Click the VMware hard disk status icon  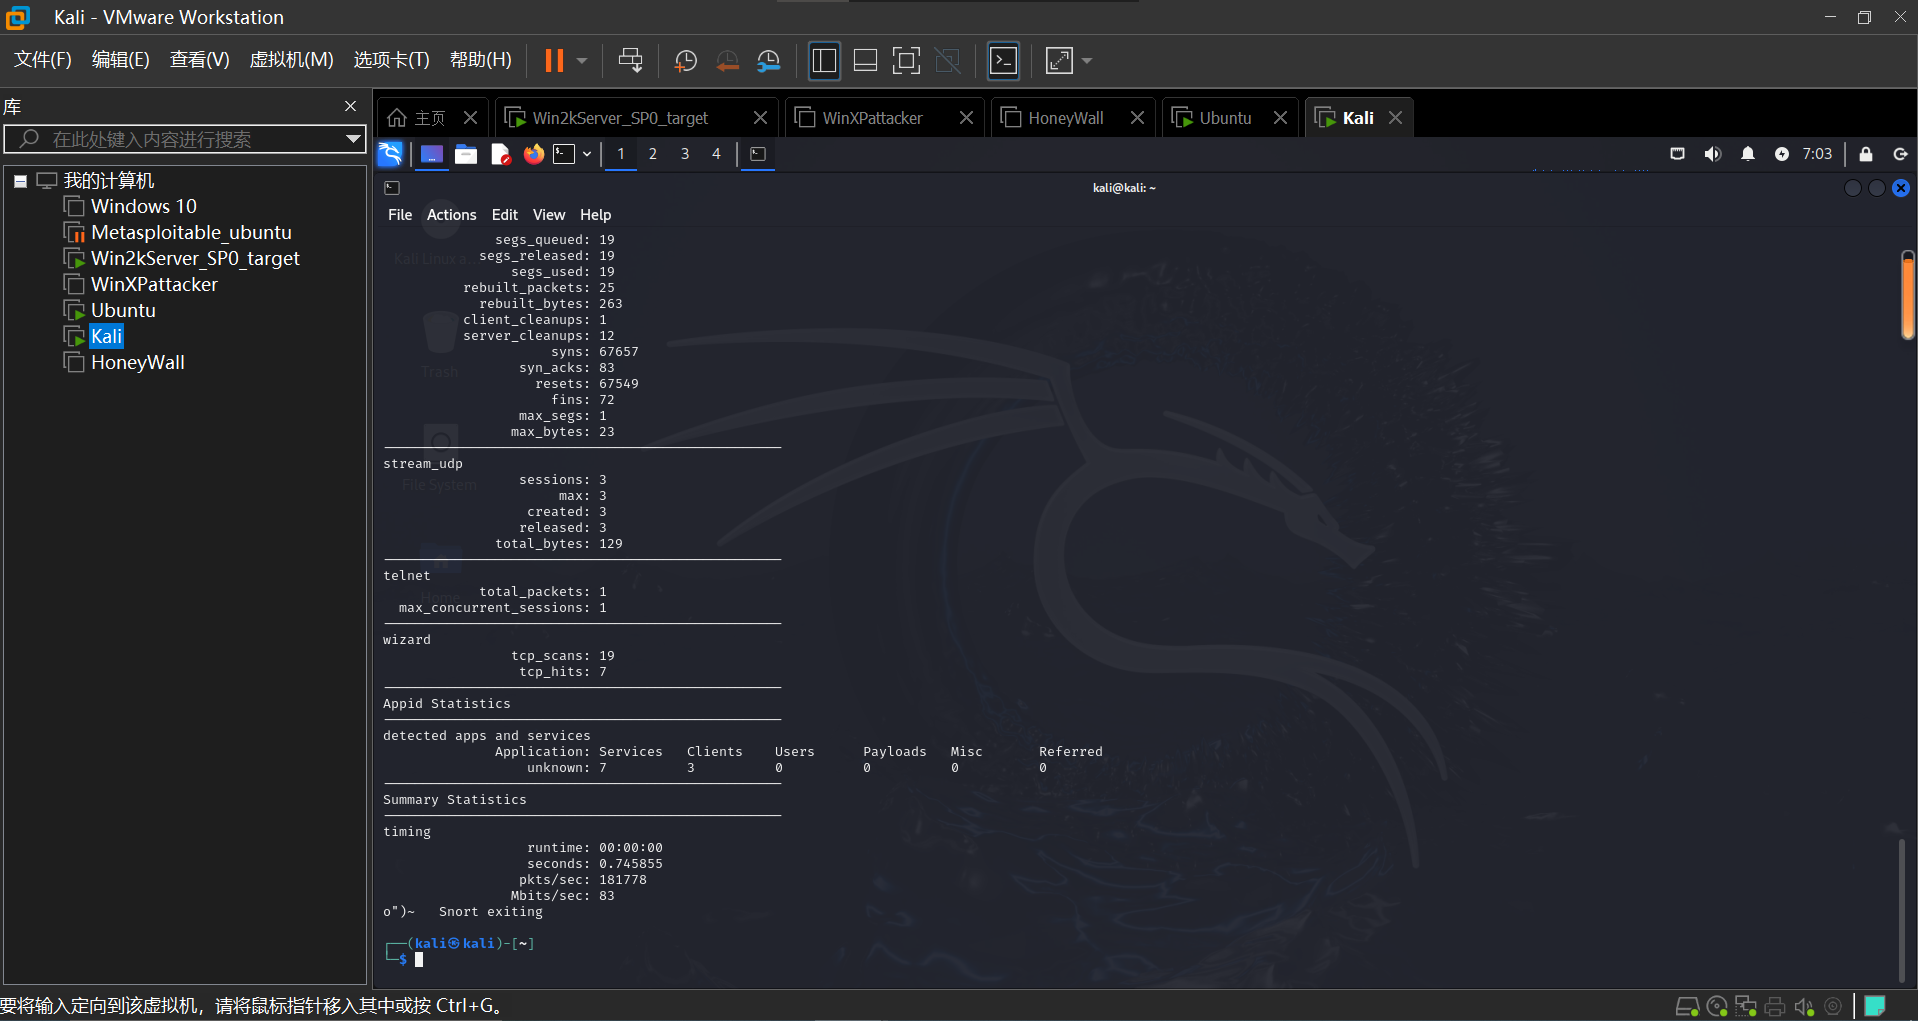click(x=1687, y=1007)
